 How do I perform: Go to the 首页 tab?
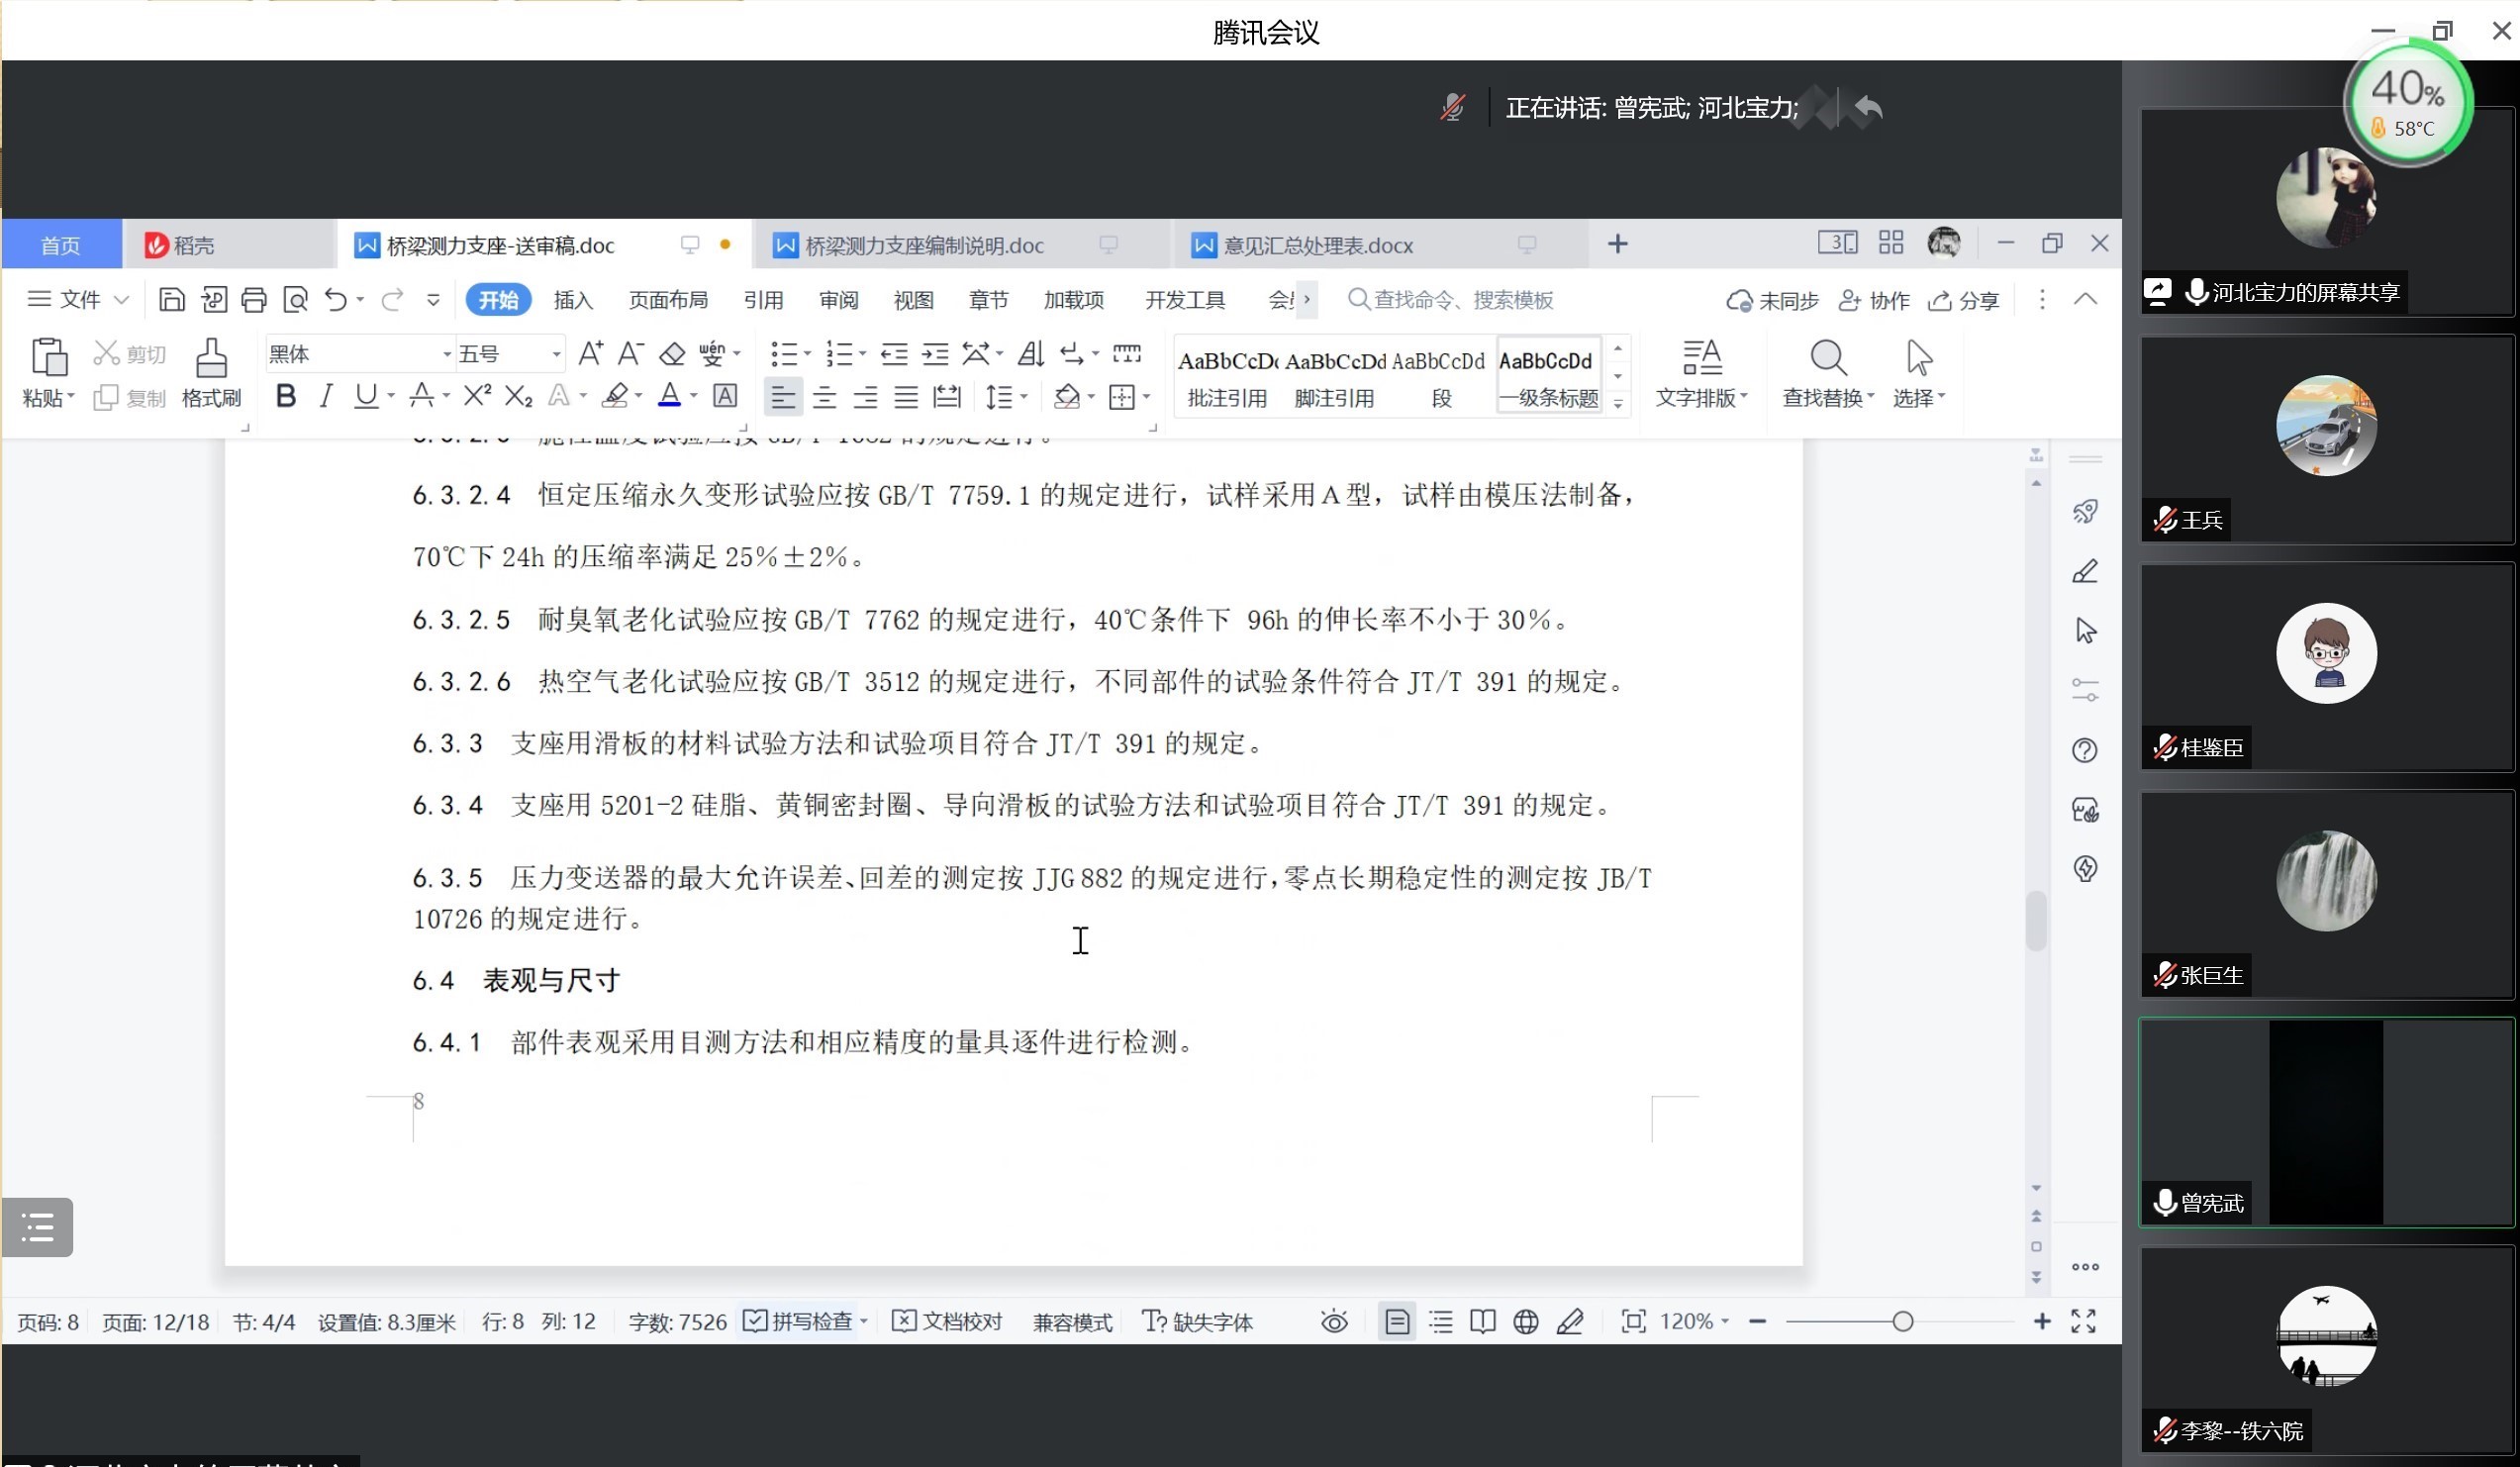[x=61, y=245]
